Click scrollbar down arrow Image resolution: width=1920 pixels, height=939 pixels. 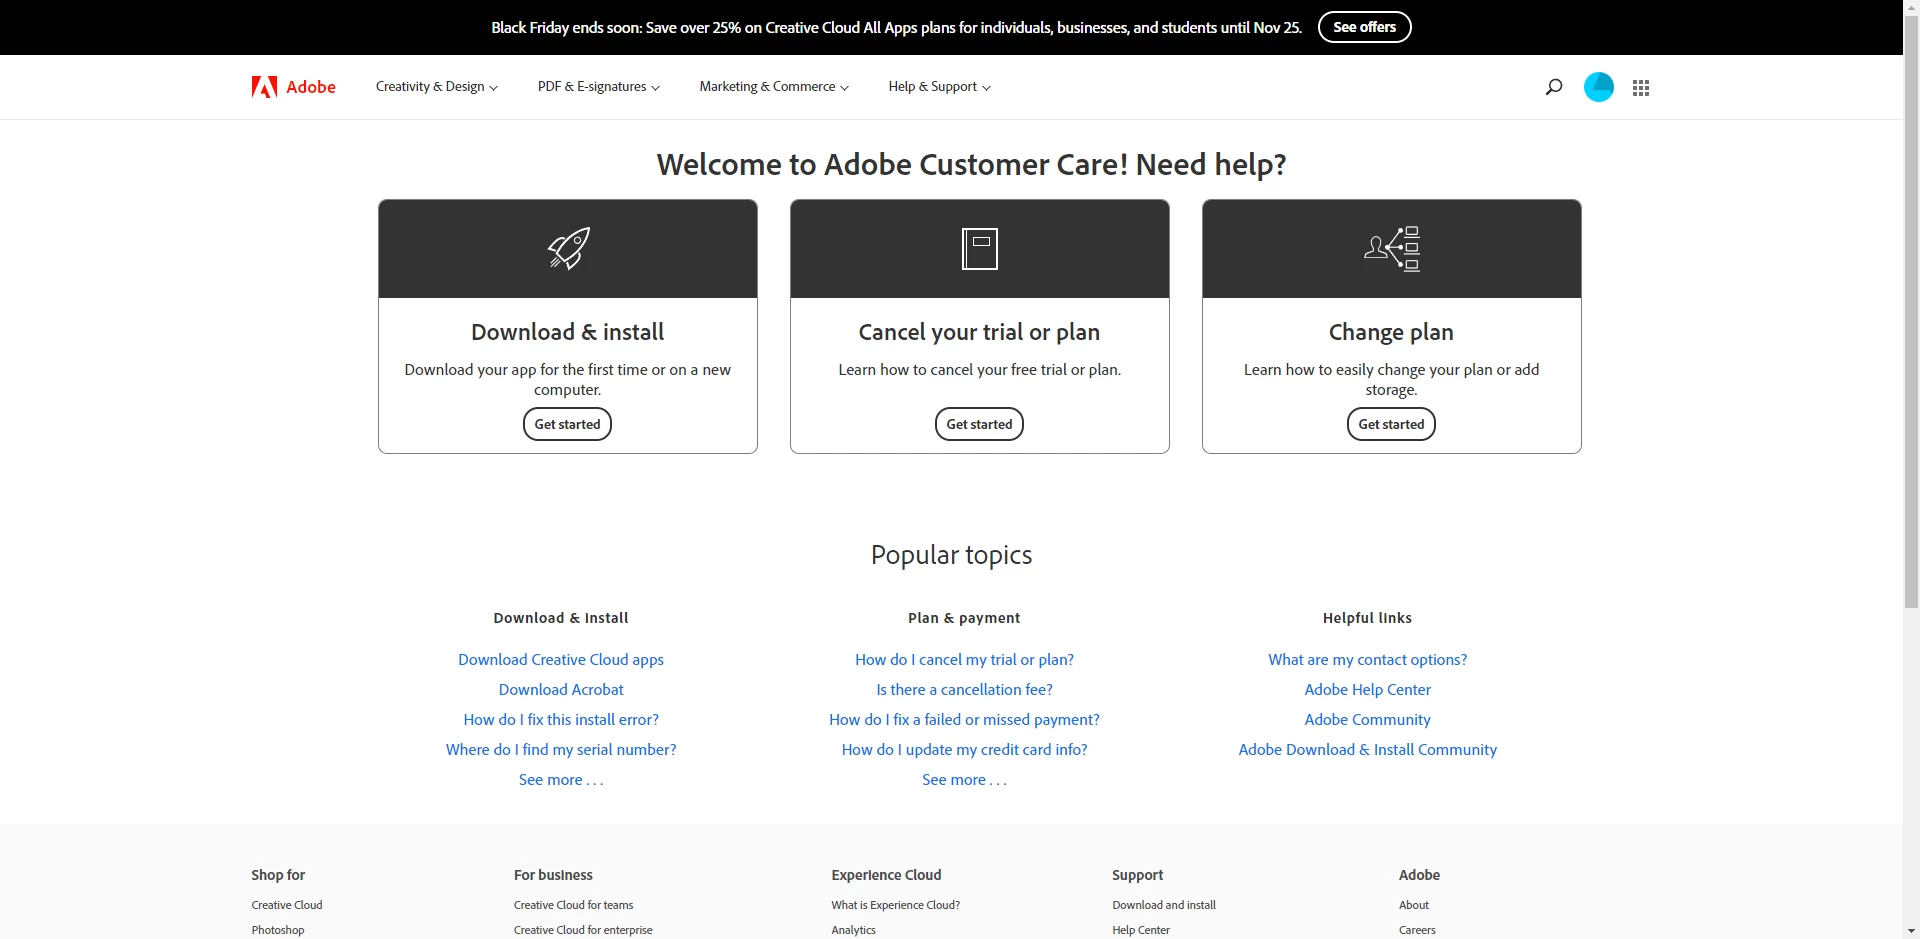click(1911, 931)
